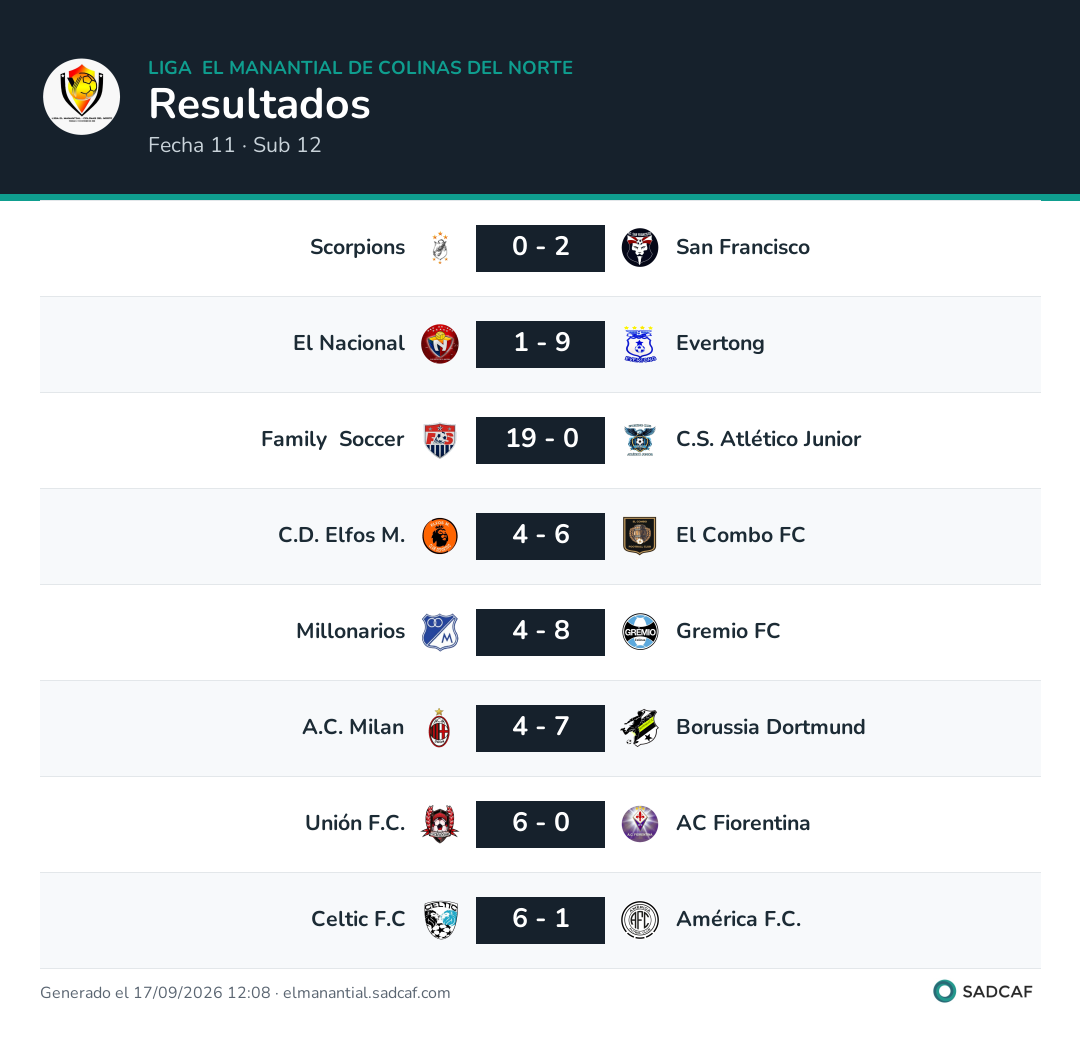Viewport: 1080px width, 1044px height.
Task: Click the Millonarios blue crest
Action: click(440, 632)
